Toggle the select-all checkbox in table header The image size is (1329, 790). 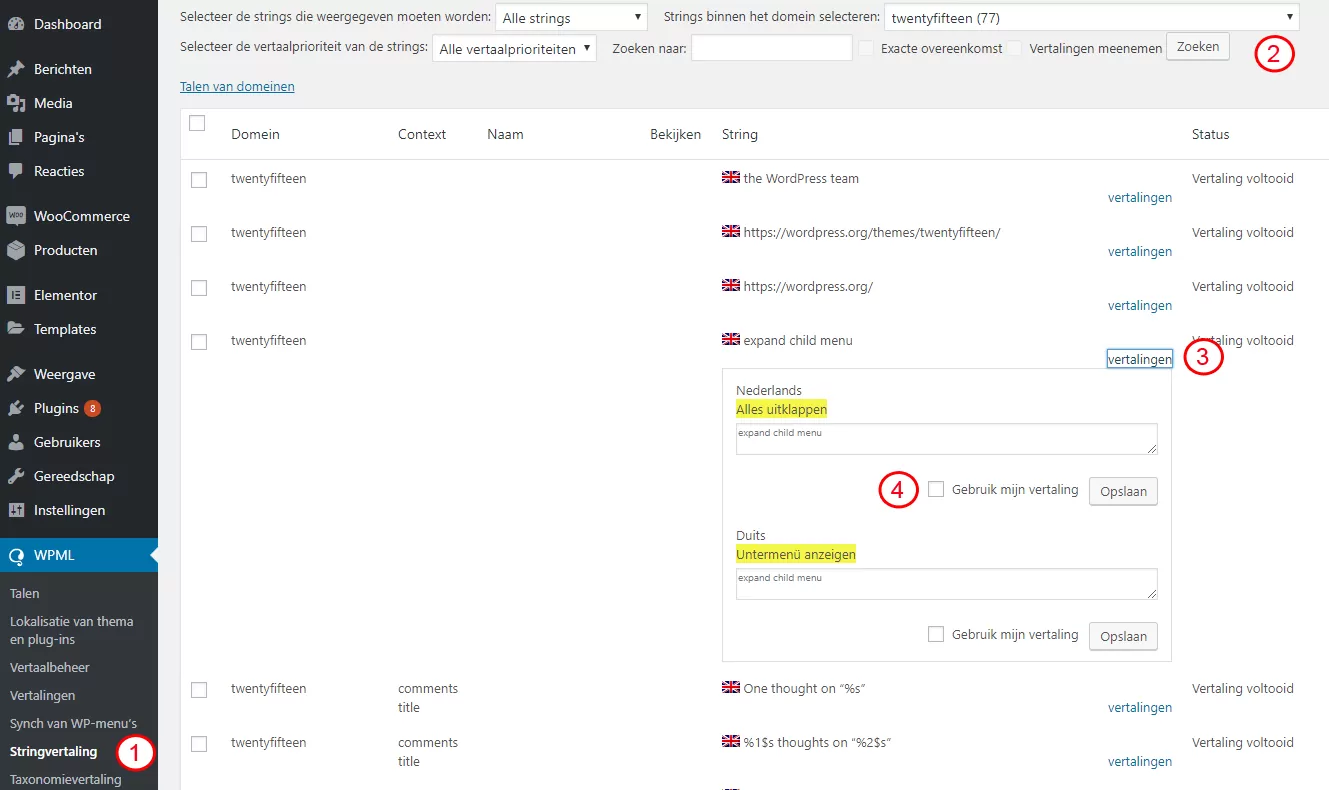click(197, 123)
